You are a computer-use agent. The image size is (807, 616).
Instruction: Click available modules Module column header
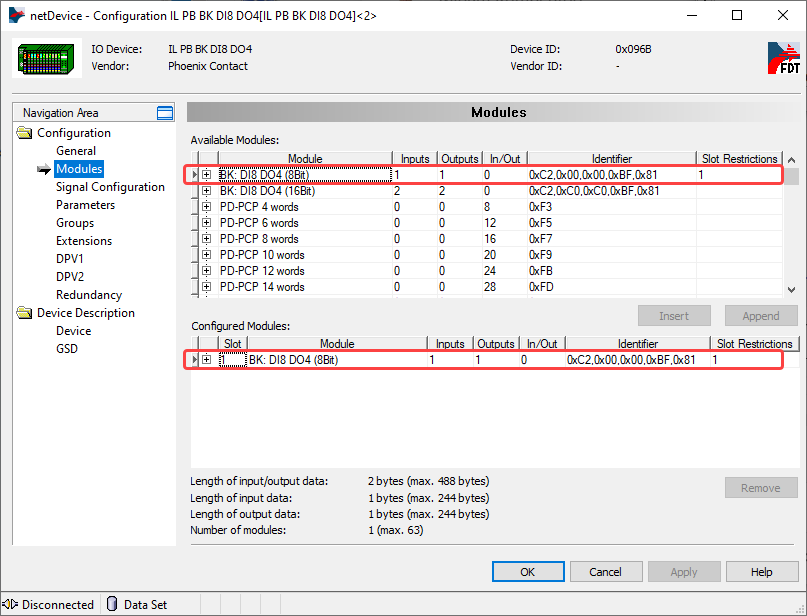305,159
